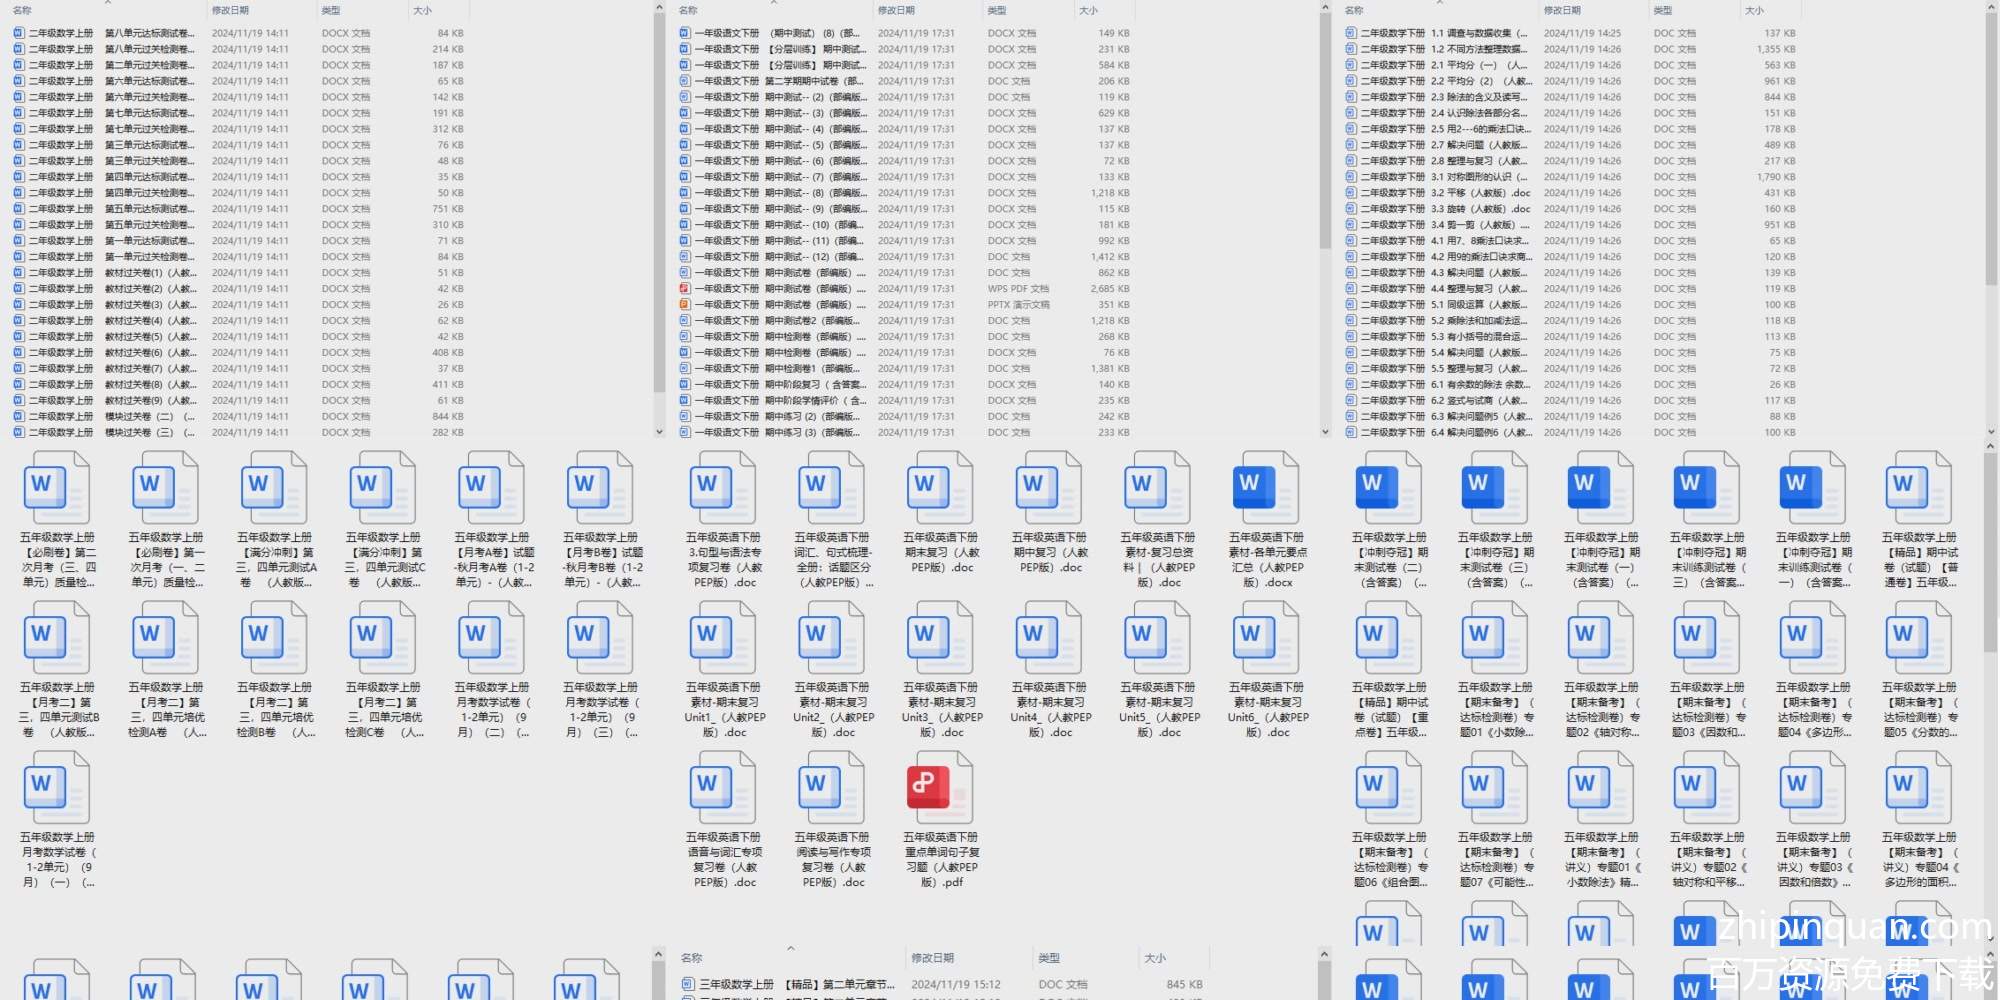Viewport: 2000px width, 1000px height.
Task: Click the orange PPTX icon for 一年级语文下册 期中测试卷
Action: (x=685, y=305)
